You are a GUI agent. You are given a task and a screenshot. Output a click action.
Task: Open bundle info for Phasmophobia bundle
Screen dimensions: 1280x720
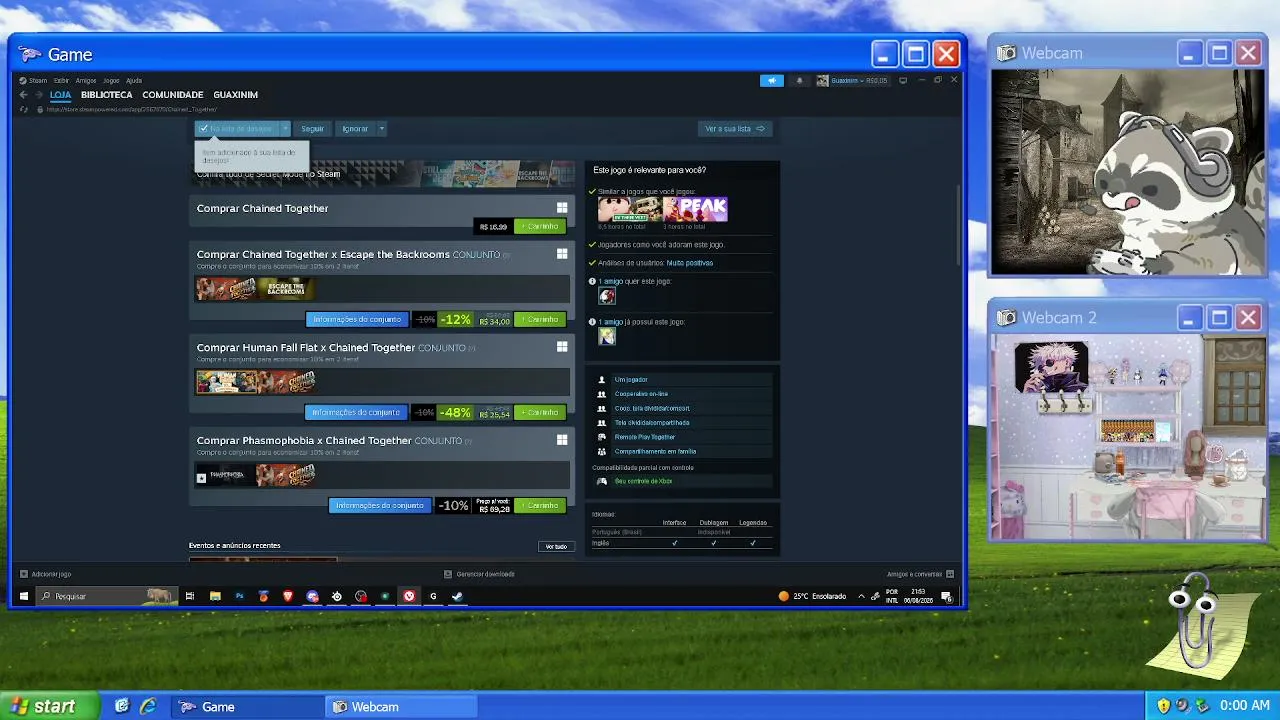380,505
